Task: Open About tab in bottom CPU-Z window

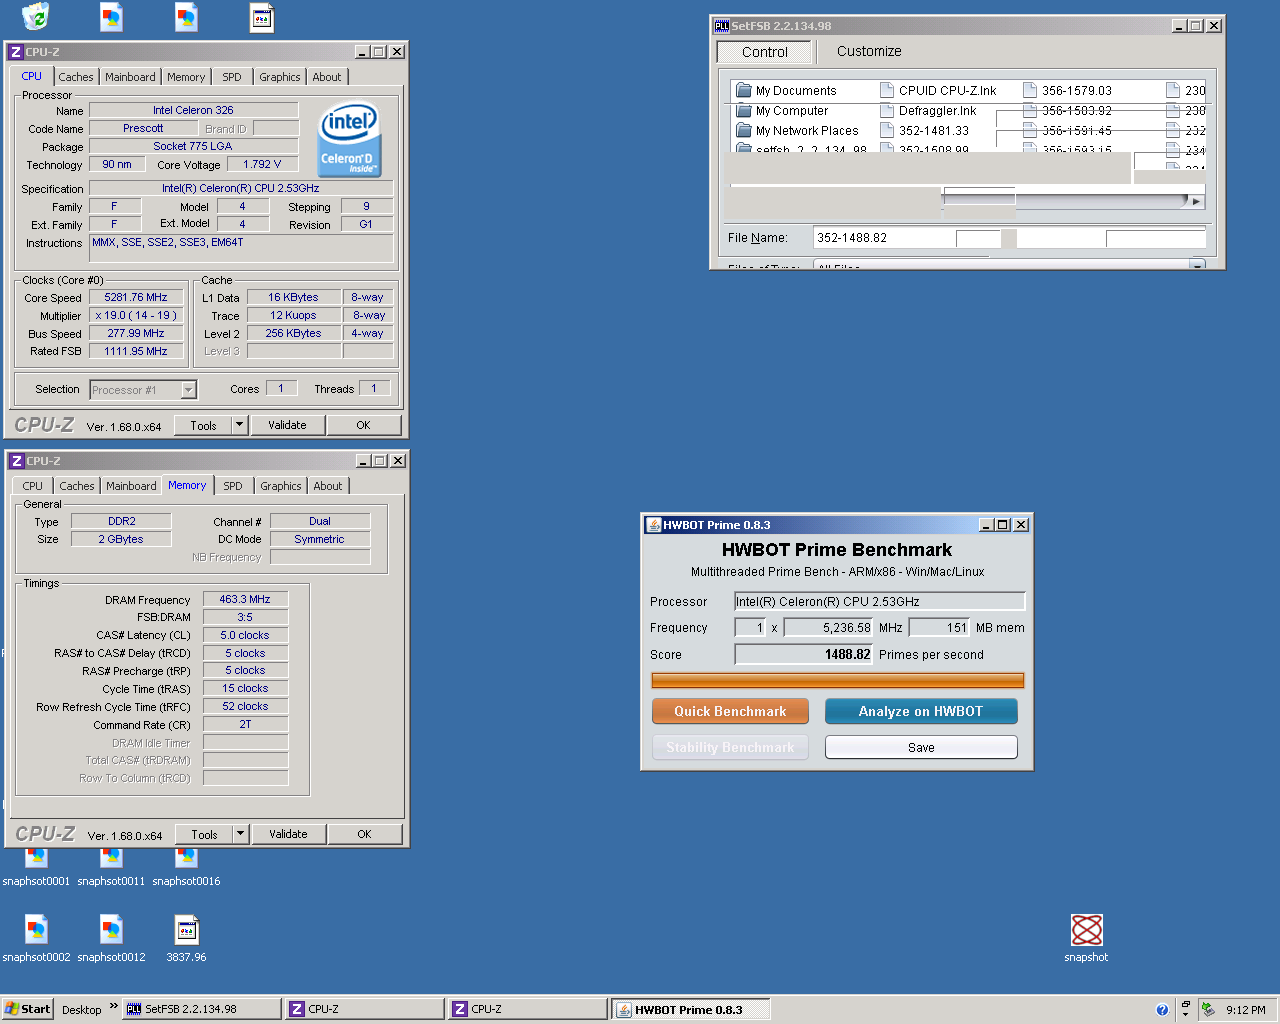Action: pyautogui.click(x=328, y=486)
